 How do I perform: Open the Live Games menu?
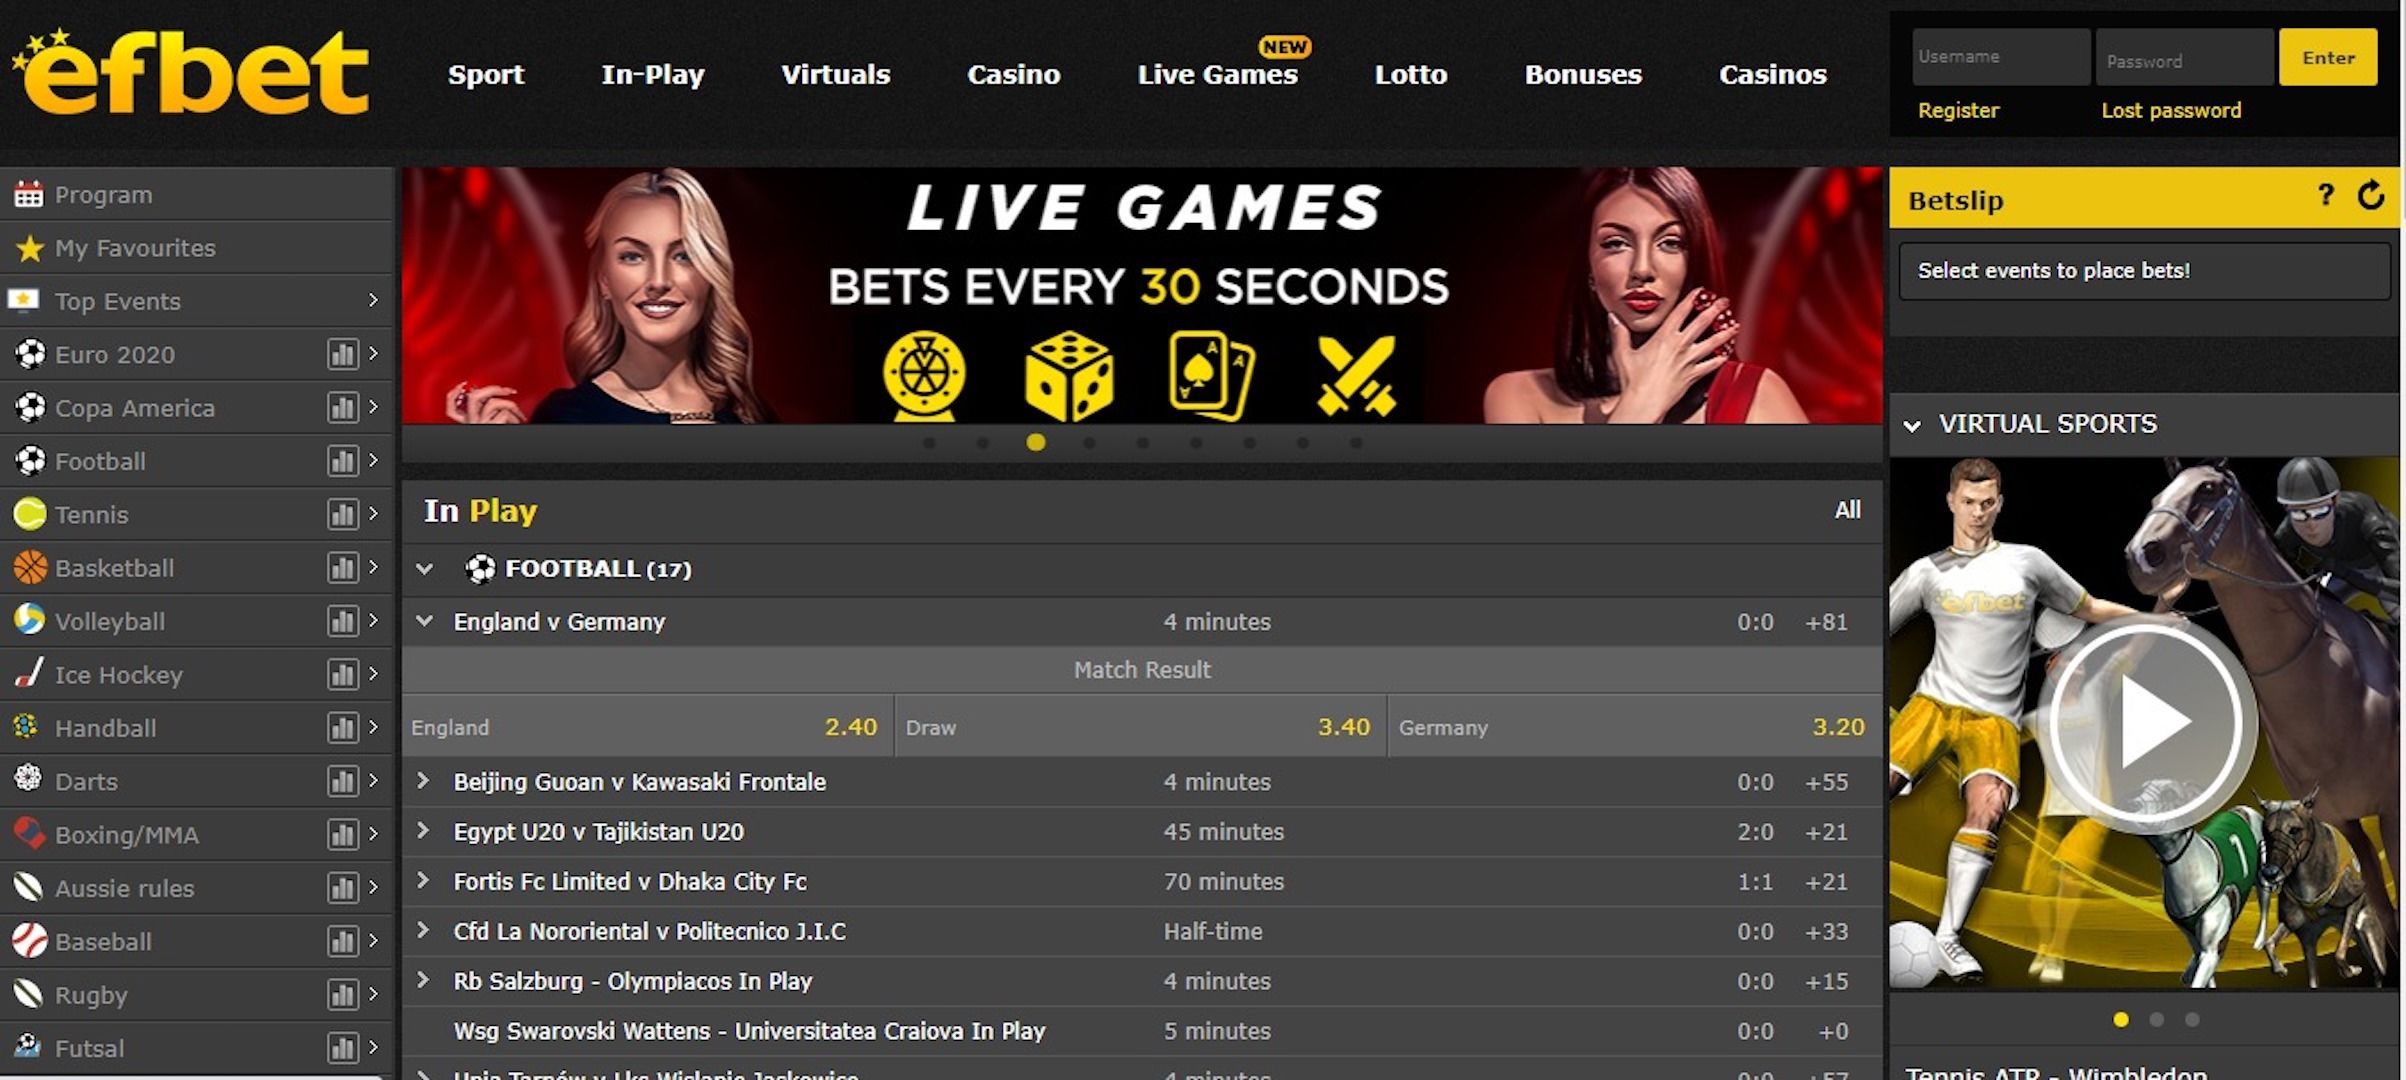(1217, 75)
